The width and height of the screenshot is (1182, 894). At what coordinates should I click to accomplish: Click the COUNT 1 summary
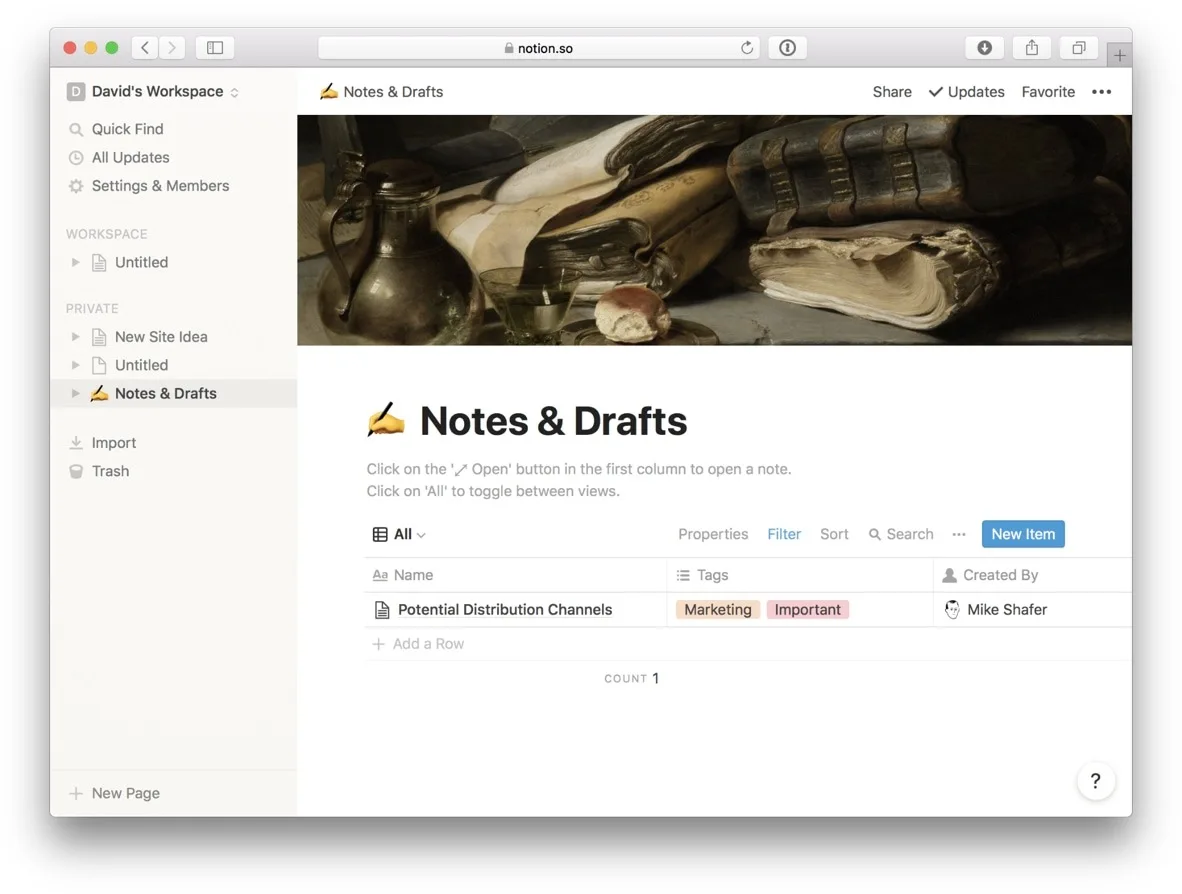tap(632, 678)
